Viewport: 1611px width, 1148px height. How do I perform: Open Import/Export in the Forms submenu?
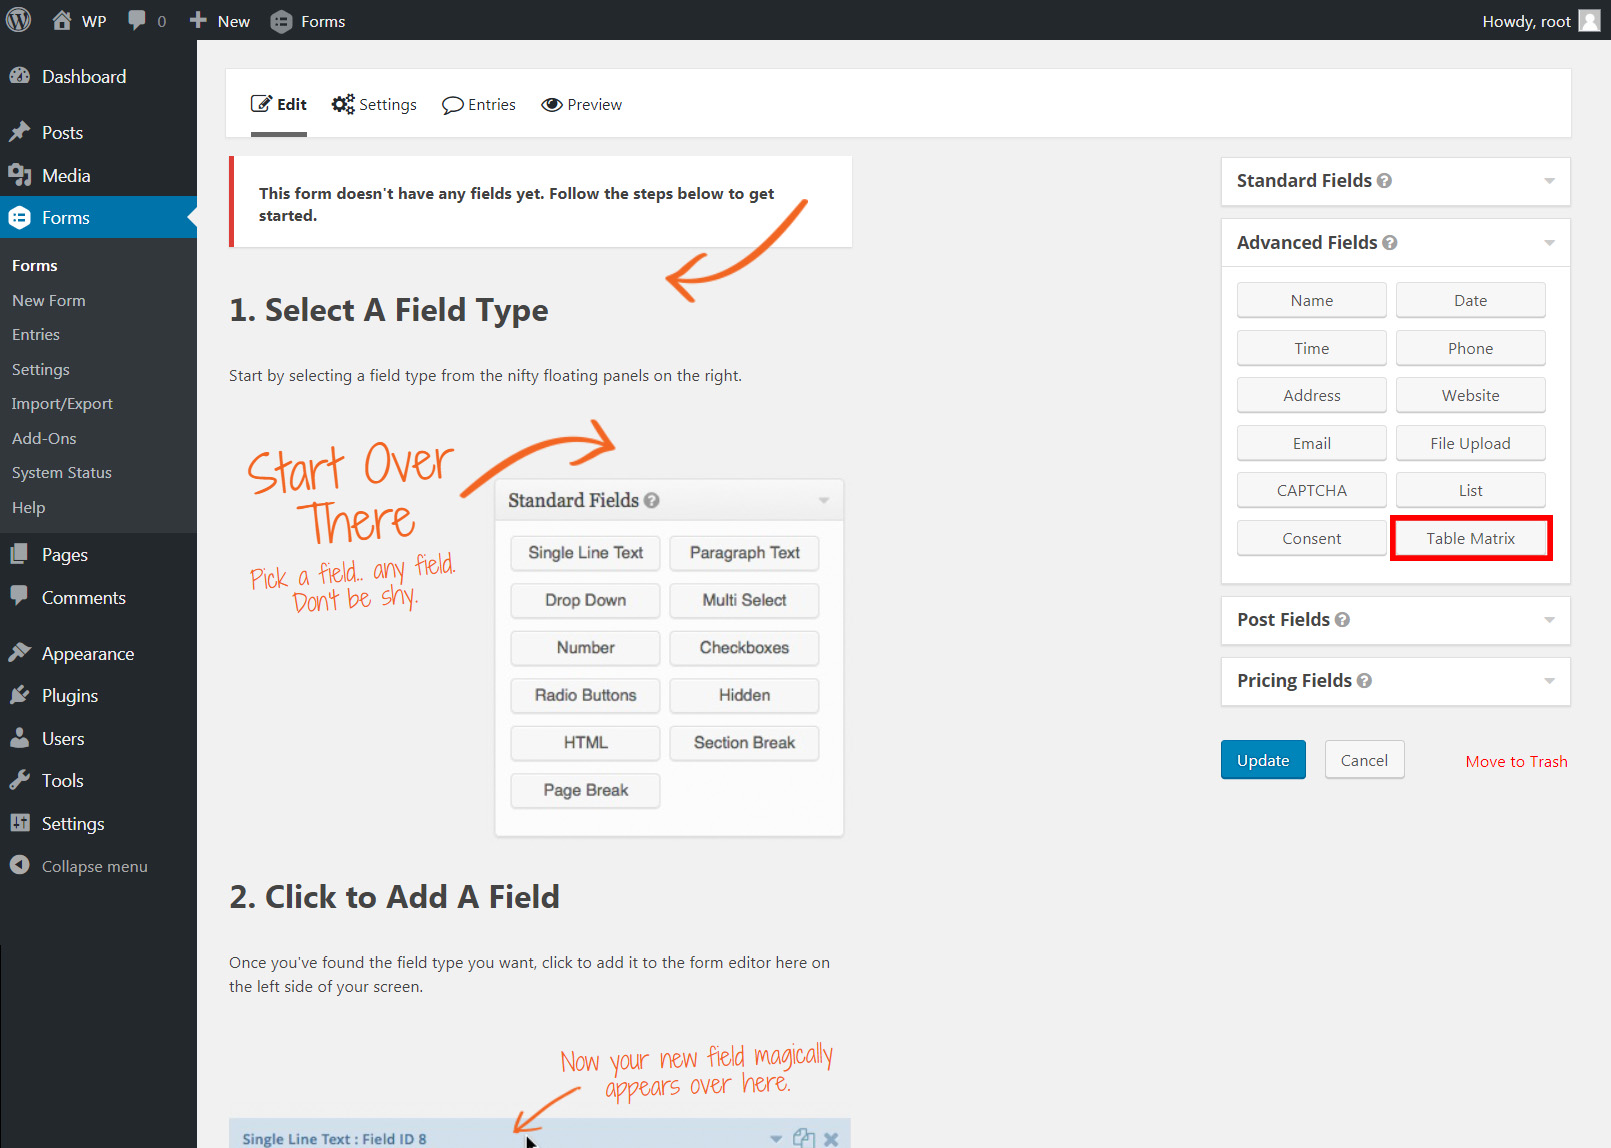[62, 403]
